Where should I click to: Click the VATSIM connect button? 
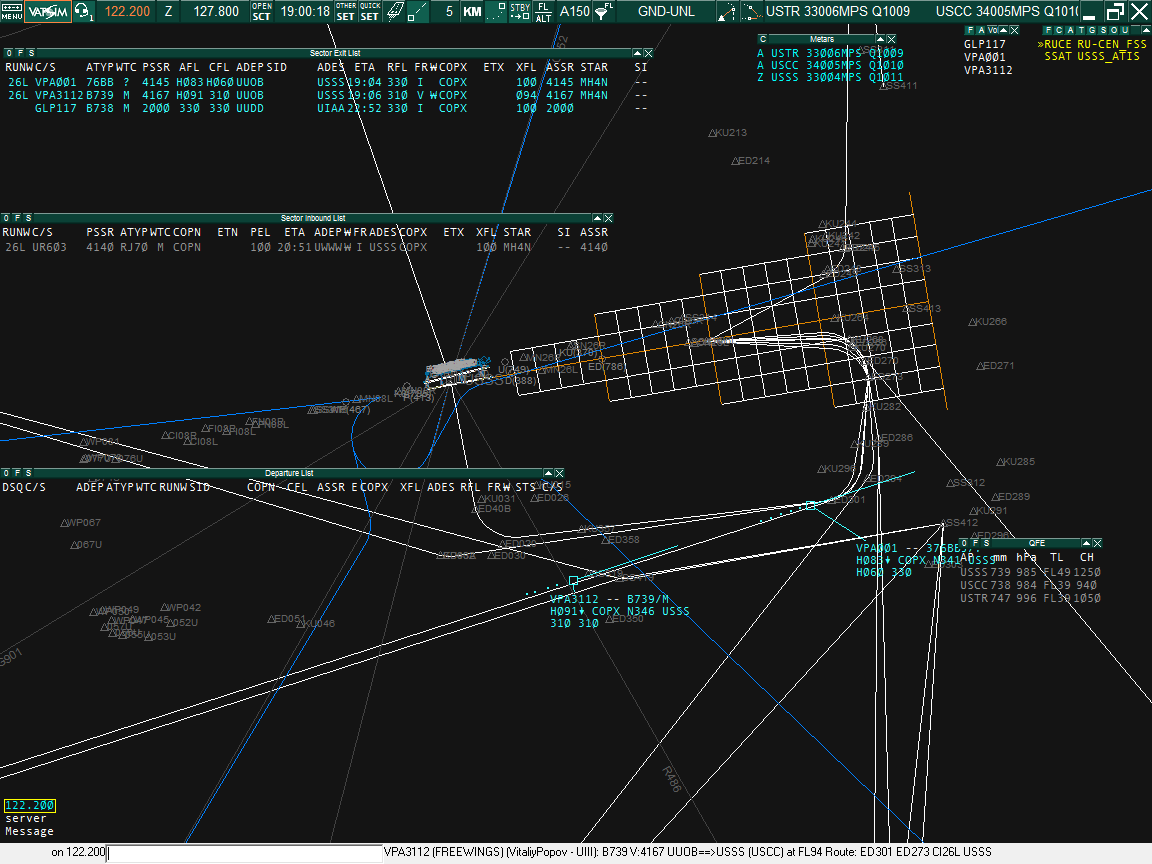[x=48, y=11]
